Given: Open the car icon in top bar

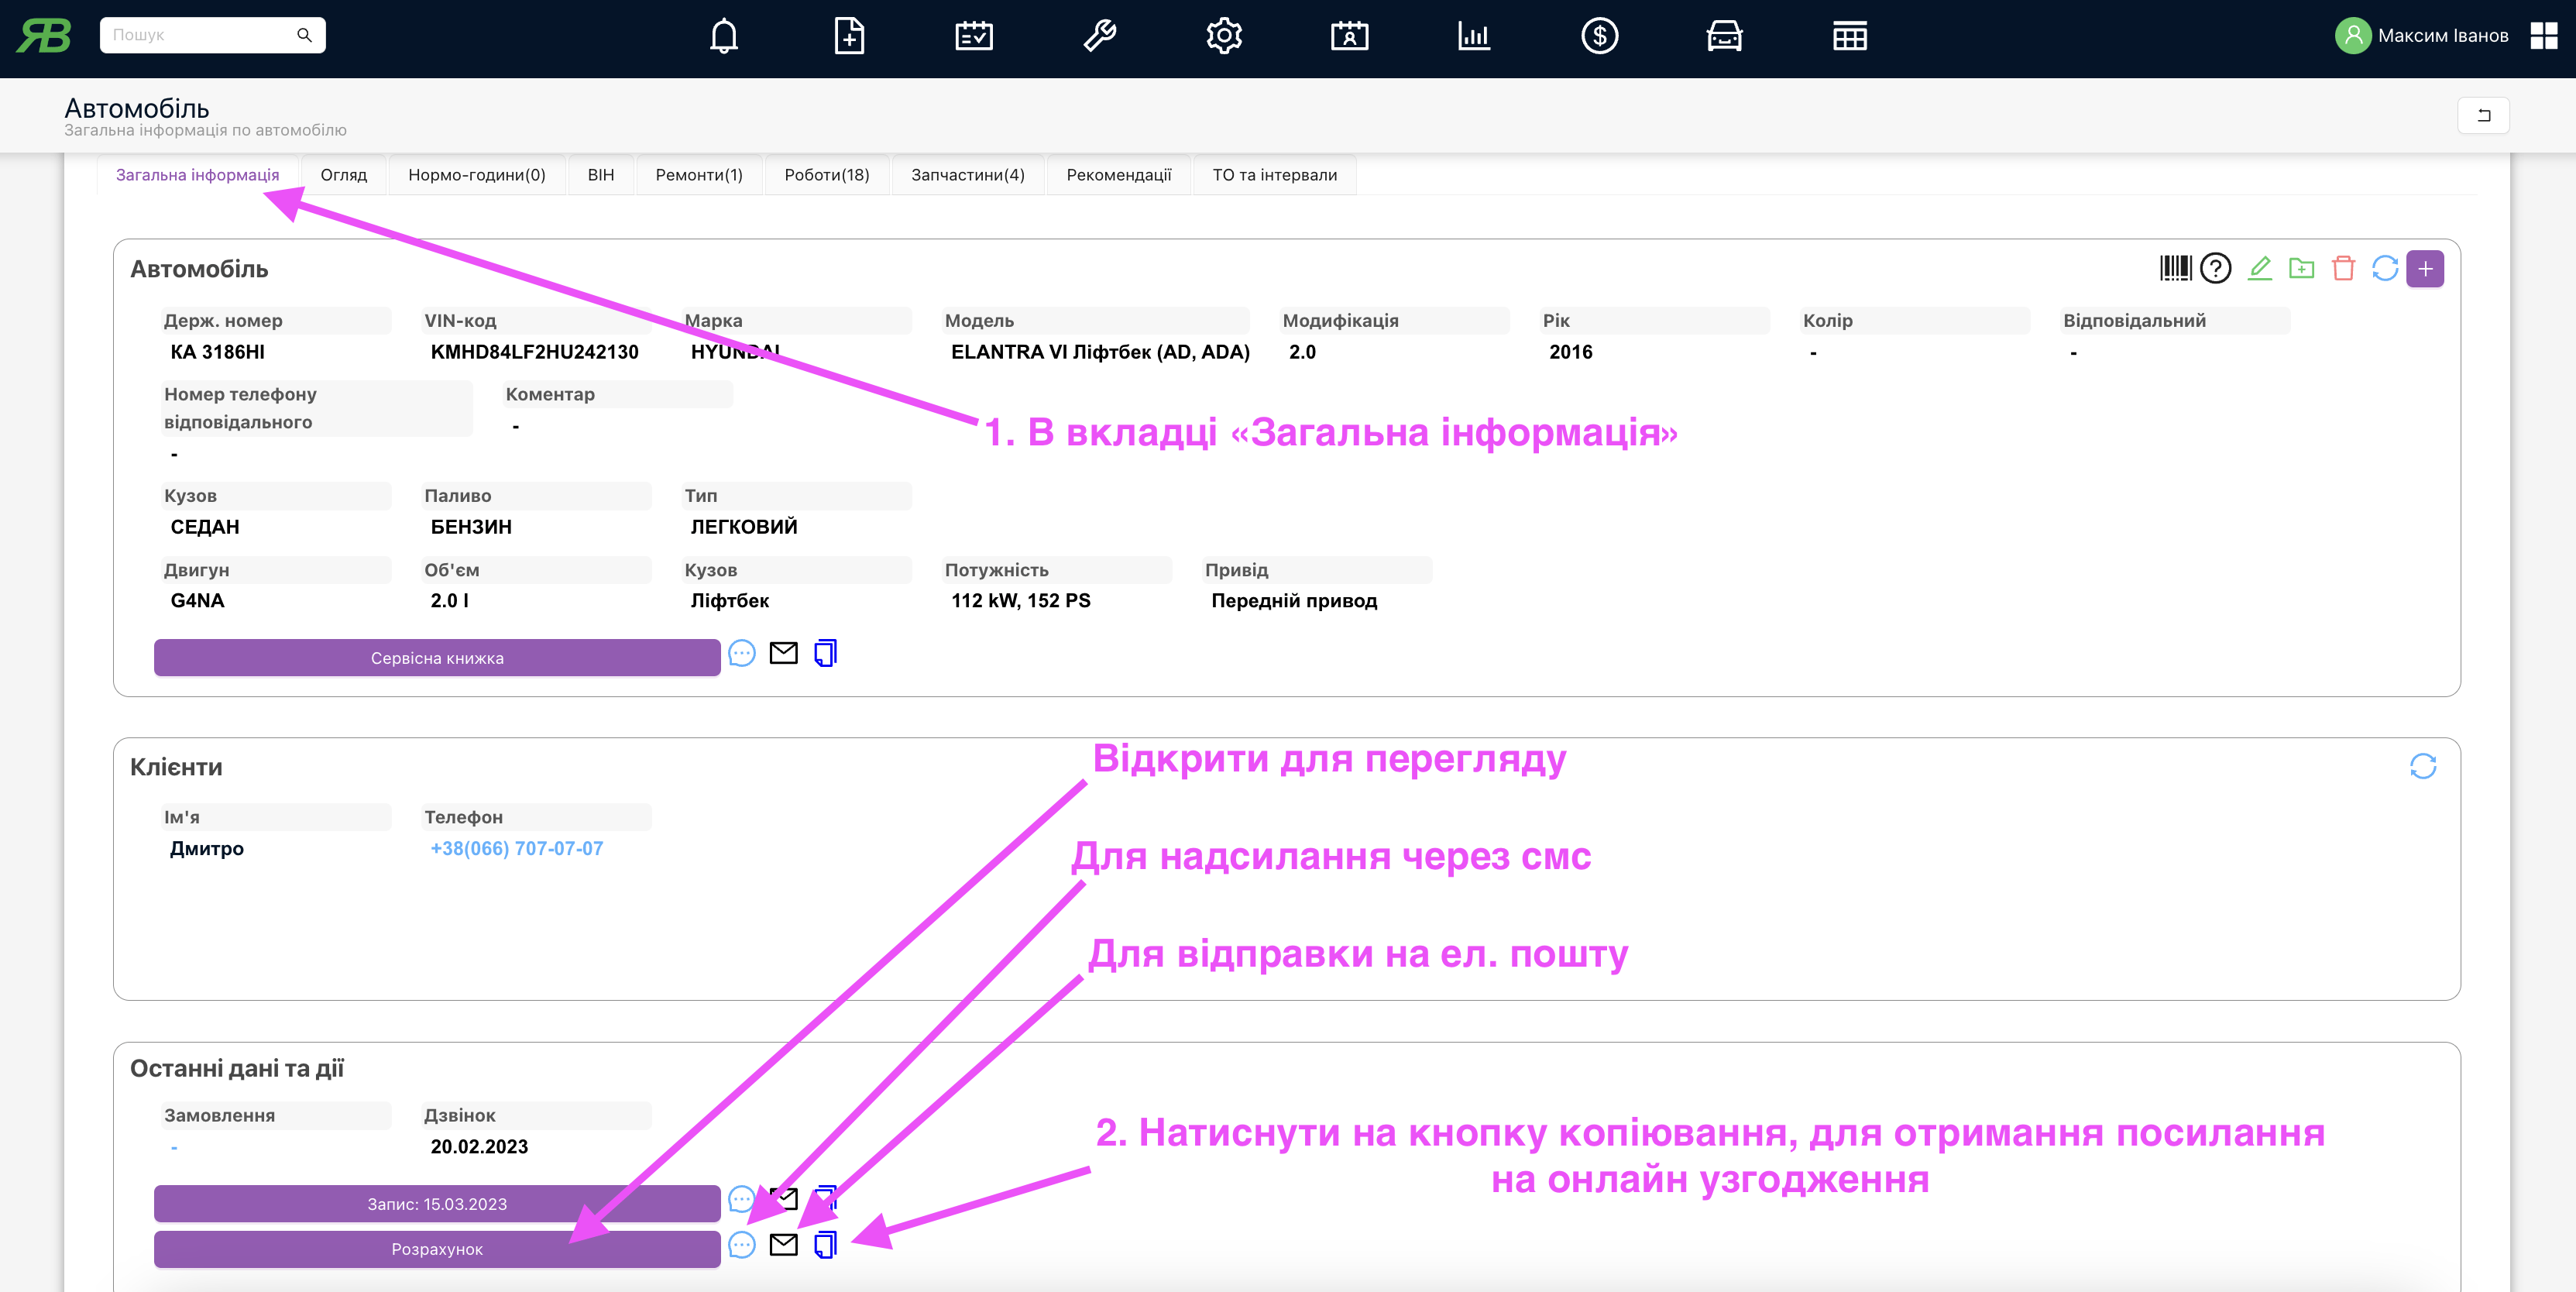Looking at the screenshot, I should pyautogui.click(x=1724, y=37).
